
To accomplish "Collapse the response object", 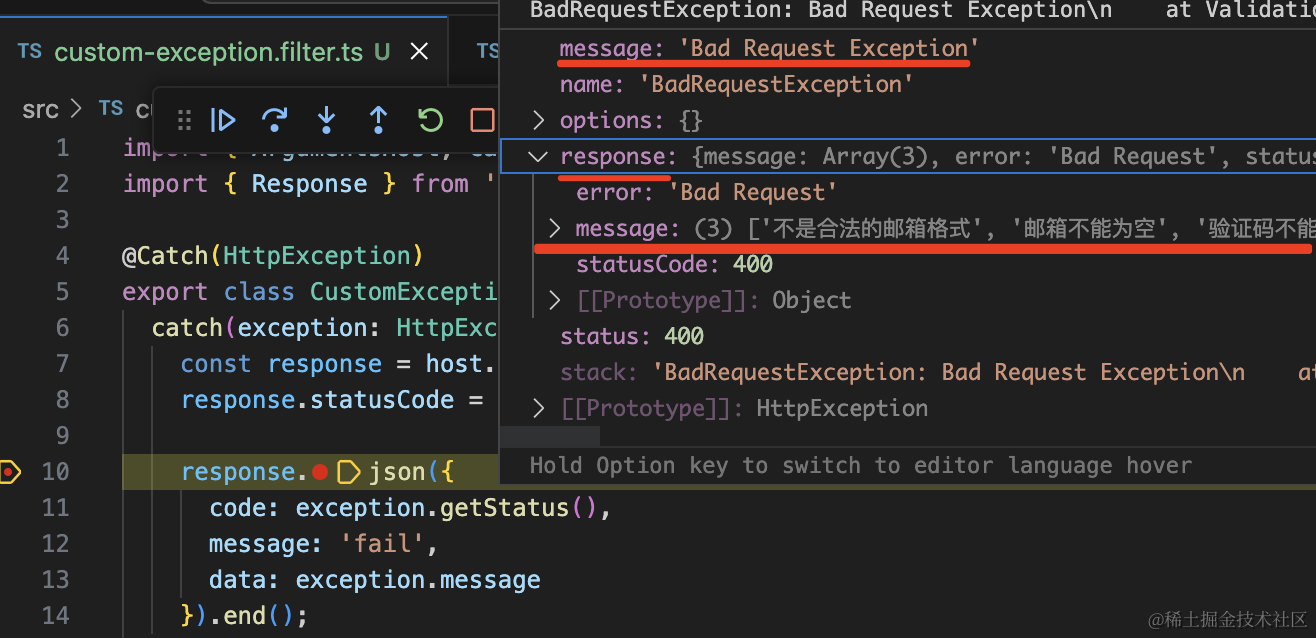I will [x=539, y=157].
